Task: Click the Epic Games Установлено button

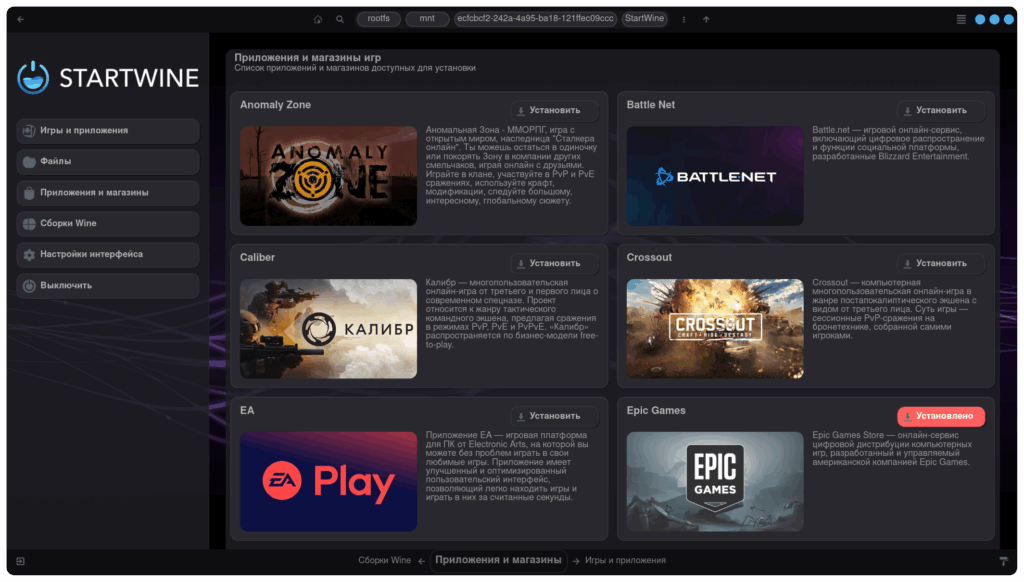Action: [x=941, y=416]
